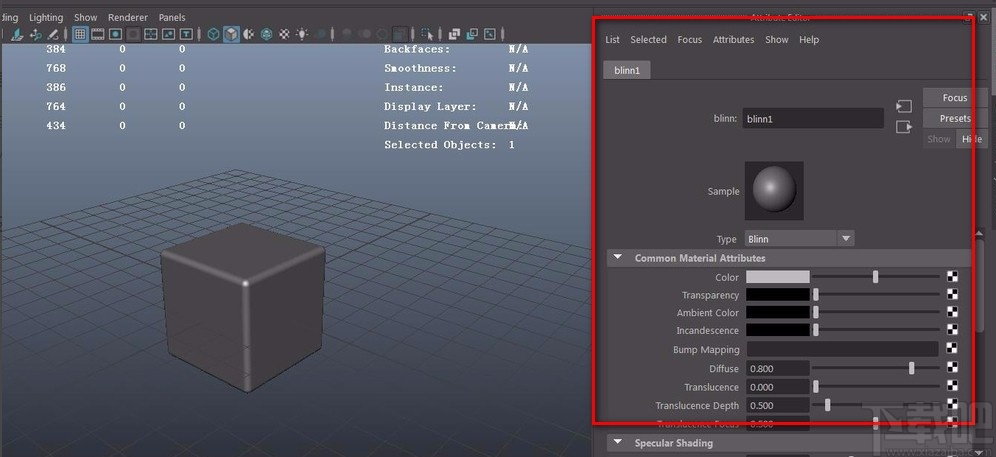The image size is (996, 457).
Task: Click the Color slider handle
Action: pos(875,277)
